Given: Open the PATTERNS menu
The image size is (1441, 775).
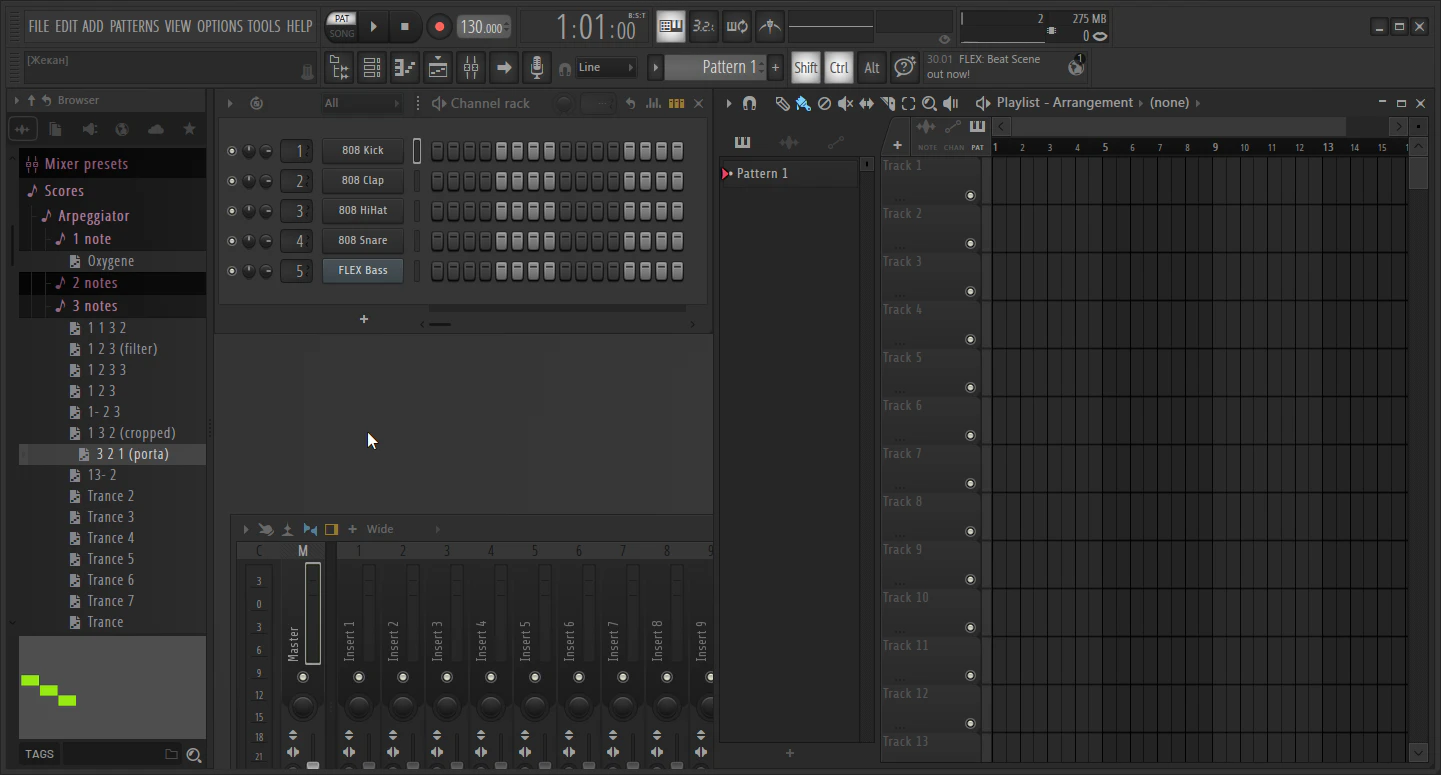Looking at the screenshot, I should click(x=134, y=26).
